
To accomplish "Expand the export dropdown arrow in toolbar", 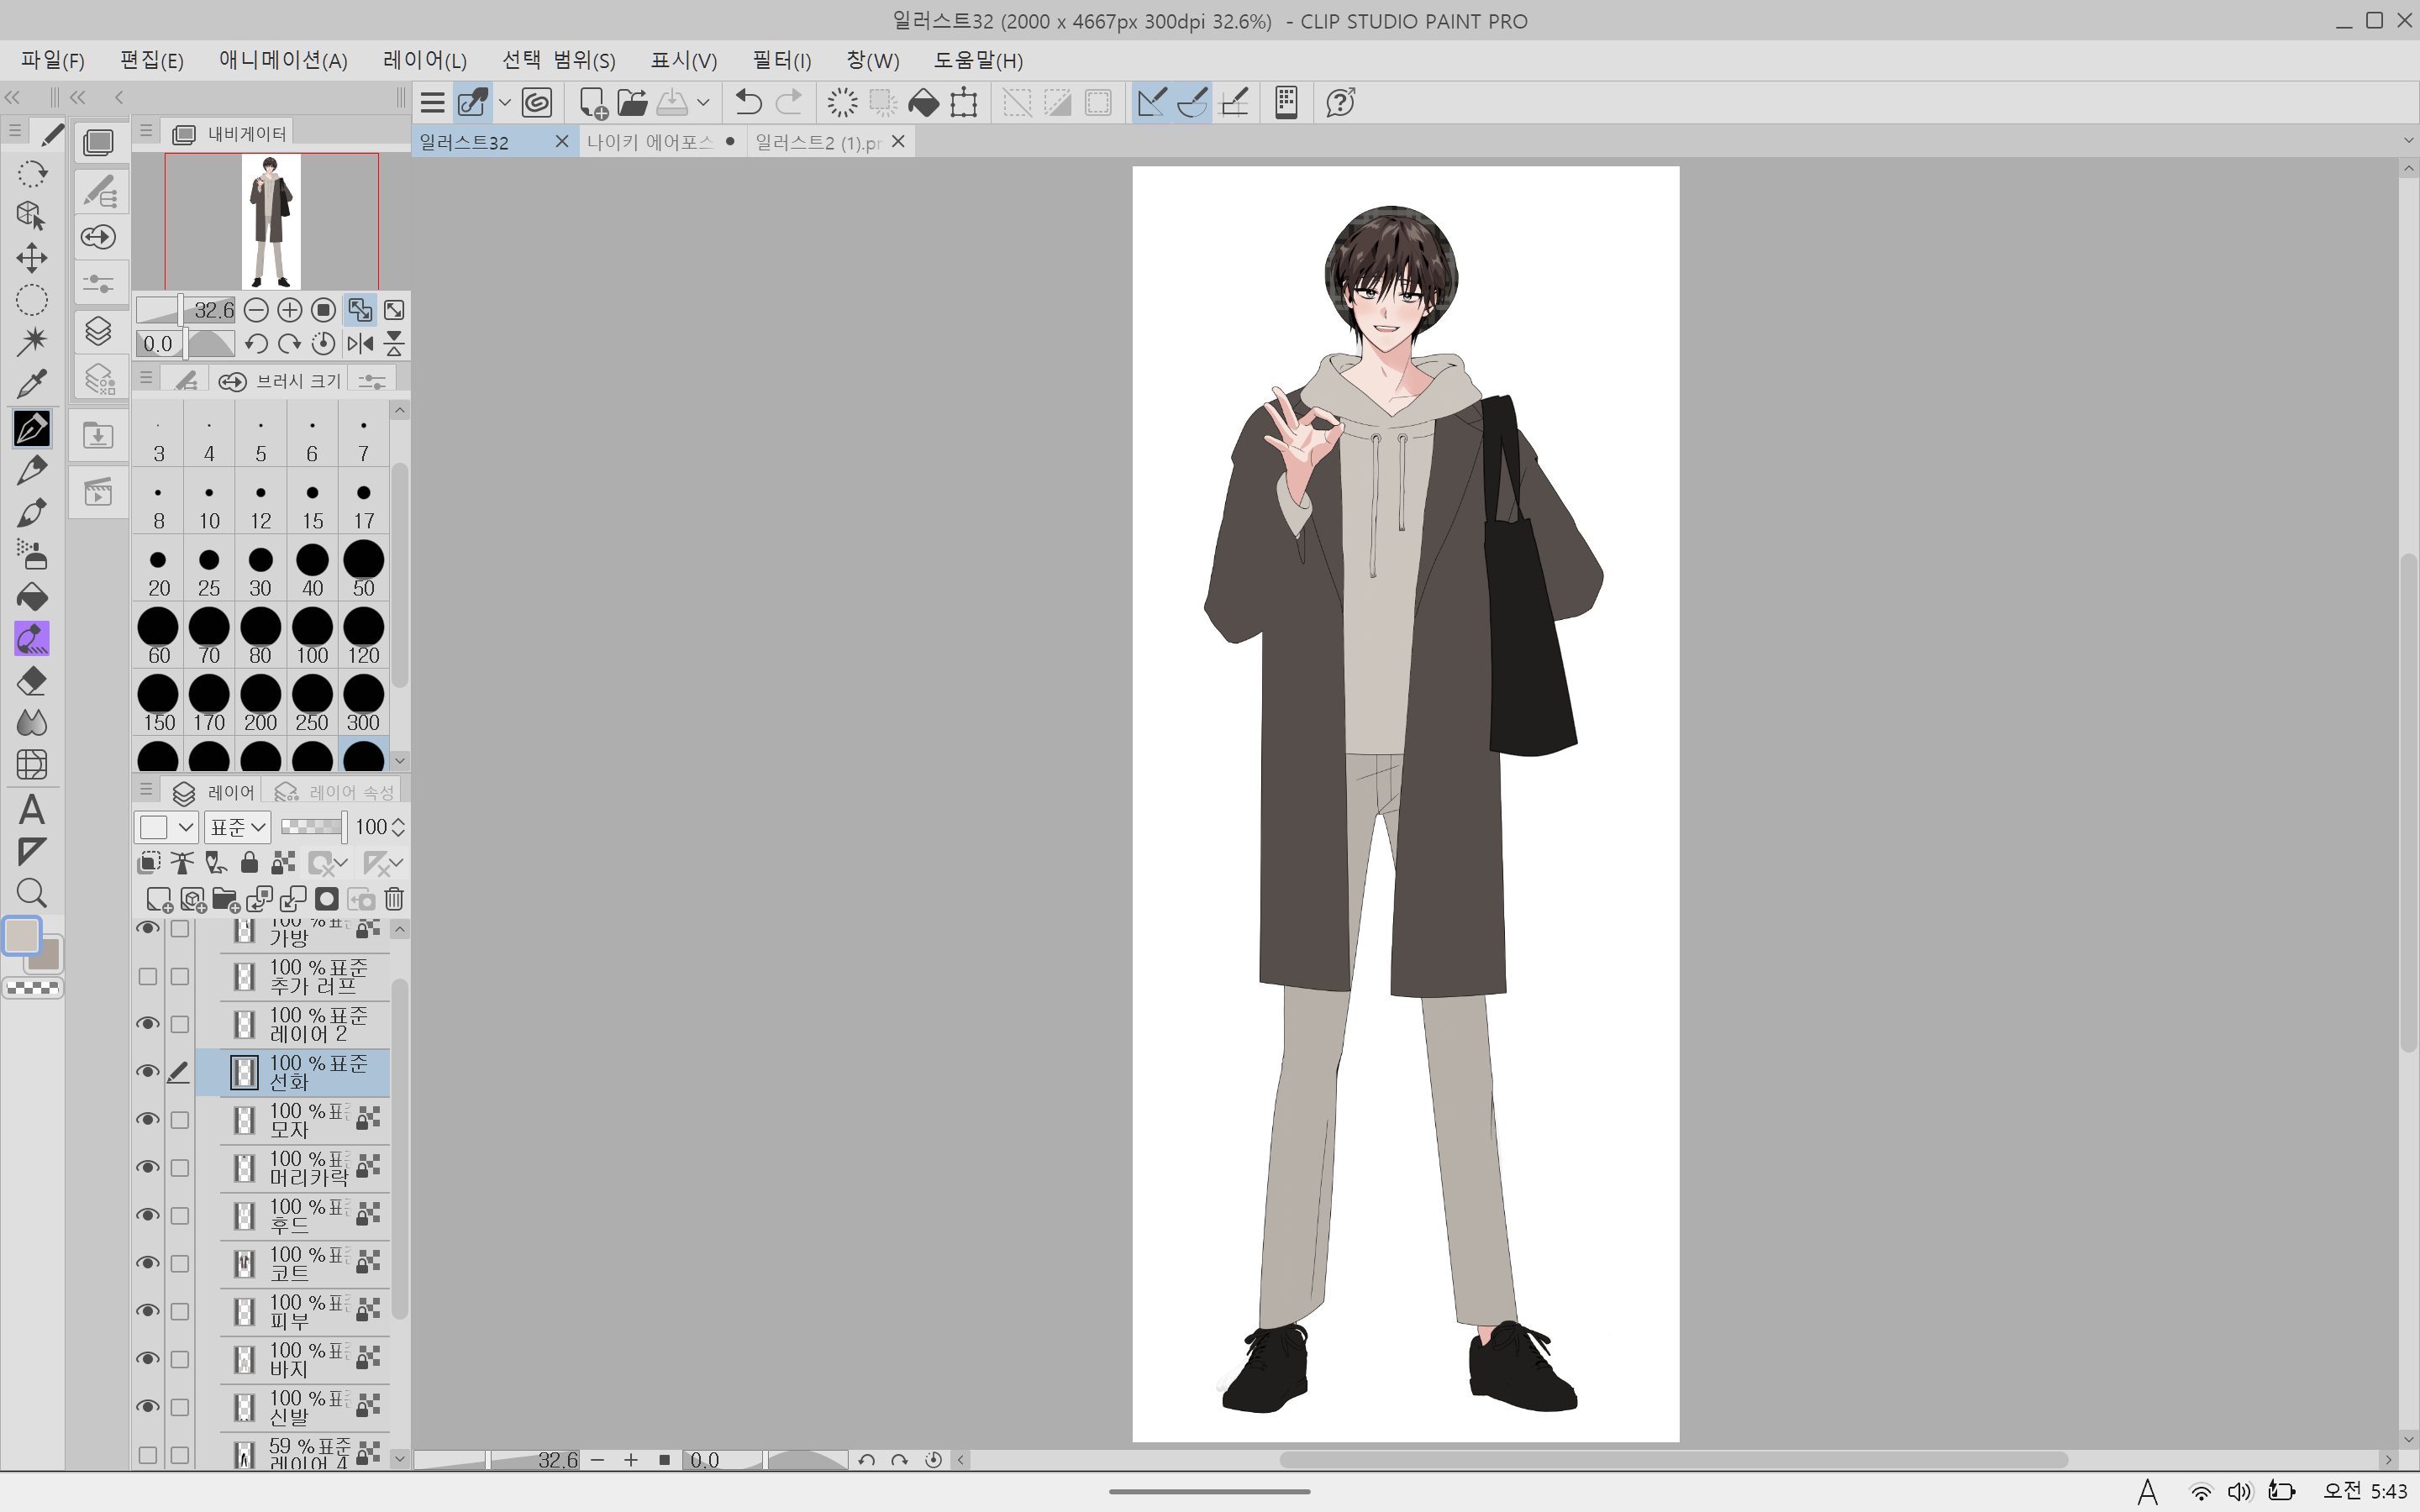I will pos(704,102).
